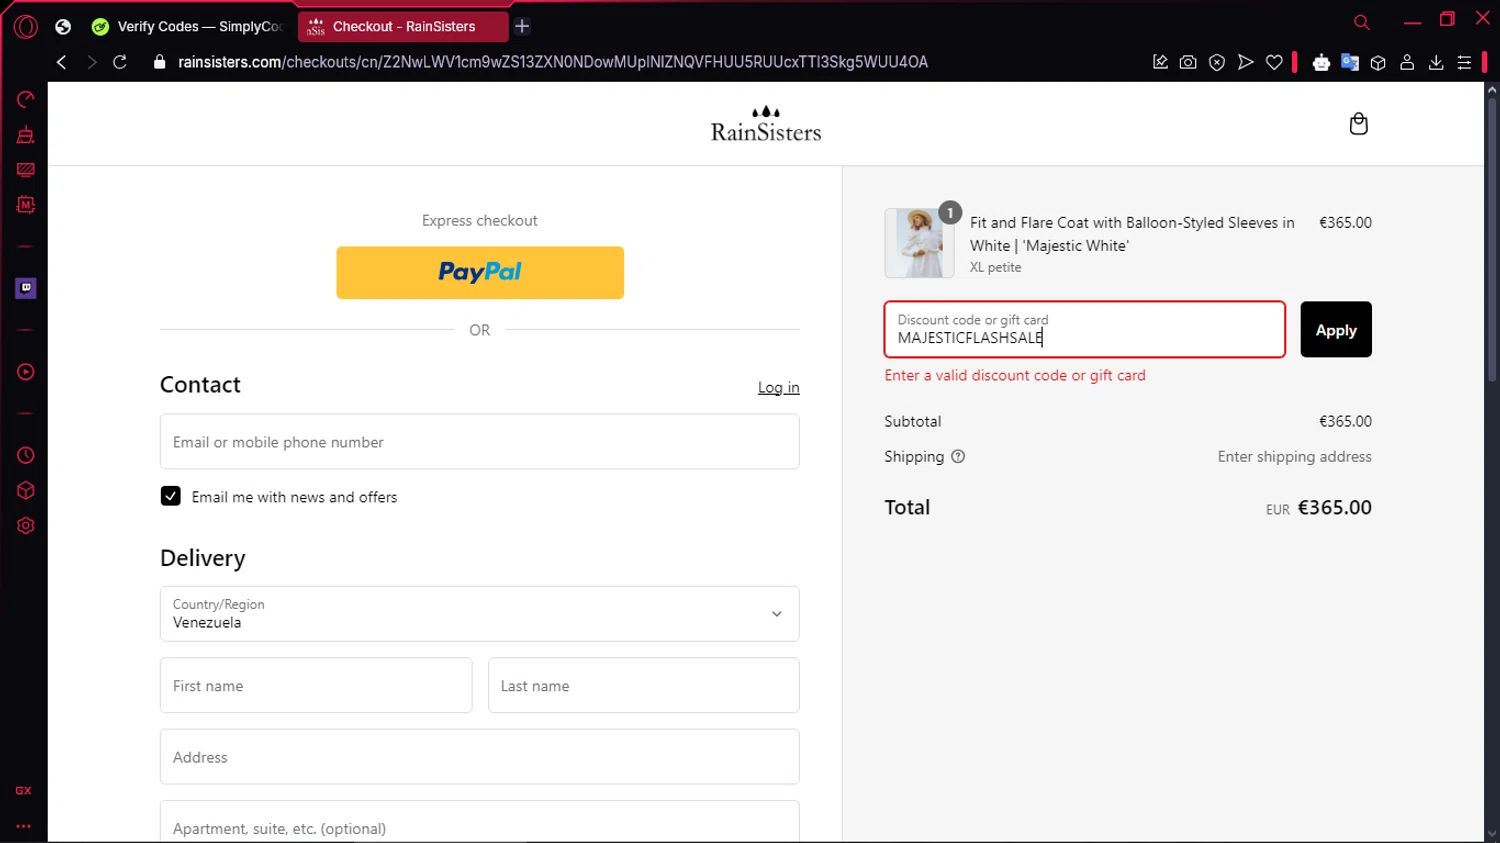Open the Player sidebar icon
The image size is (1500, 843).
(26, 372)
